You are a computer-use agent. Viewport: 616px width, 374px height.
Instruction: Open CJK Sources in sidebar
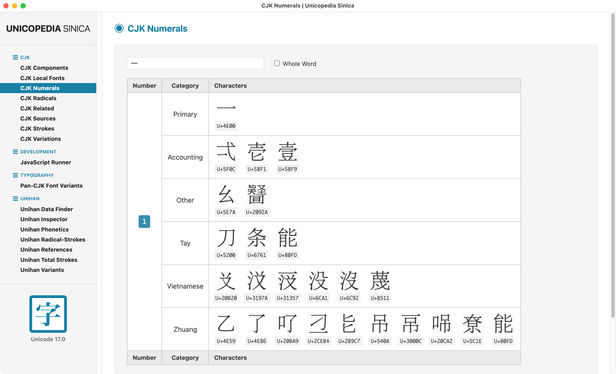coord(38,118)
